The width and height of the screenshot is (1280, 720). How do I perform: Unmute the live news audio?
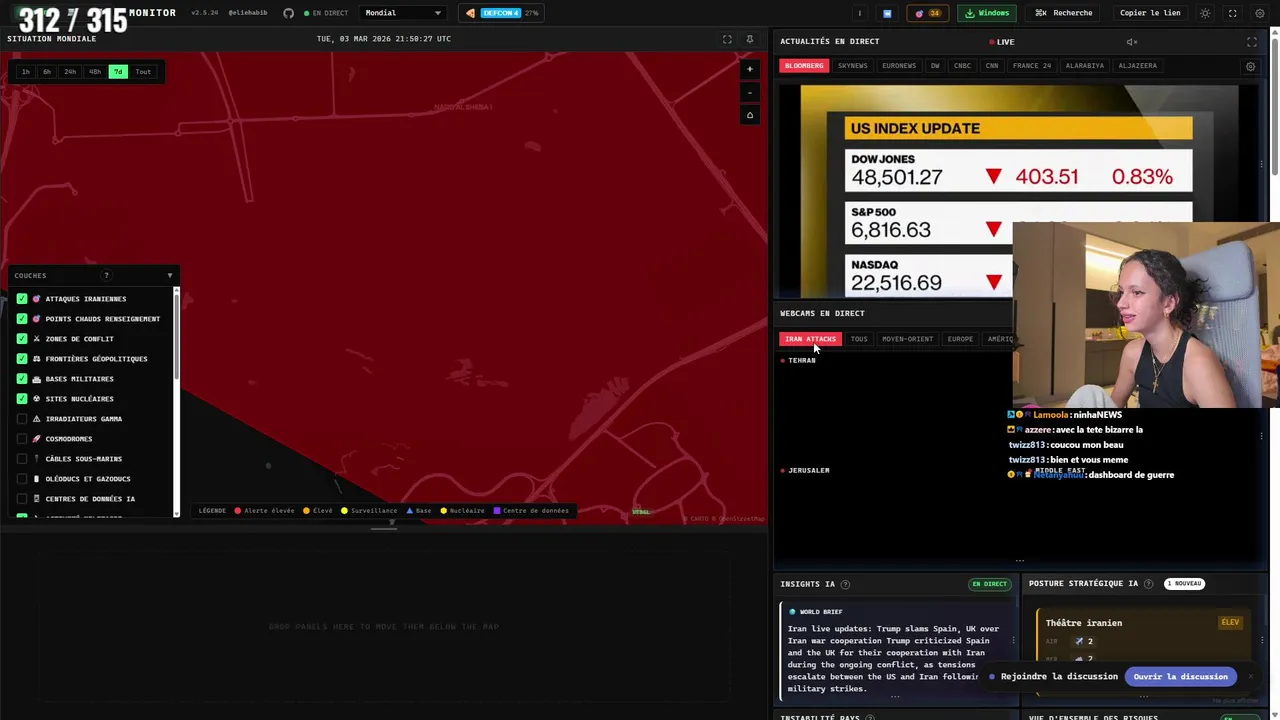[x=1131, y=42]
